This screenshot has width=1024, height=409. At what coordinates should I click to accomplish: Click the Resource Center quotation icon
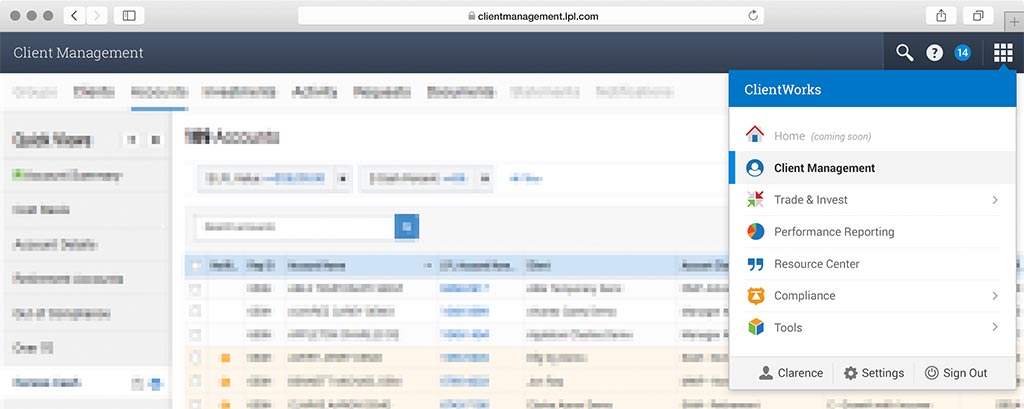click(755, 264)
